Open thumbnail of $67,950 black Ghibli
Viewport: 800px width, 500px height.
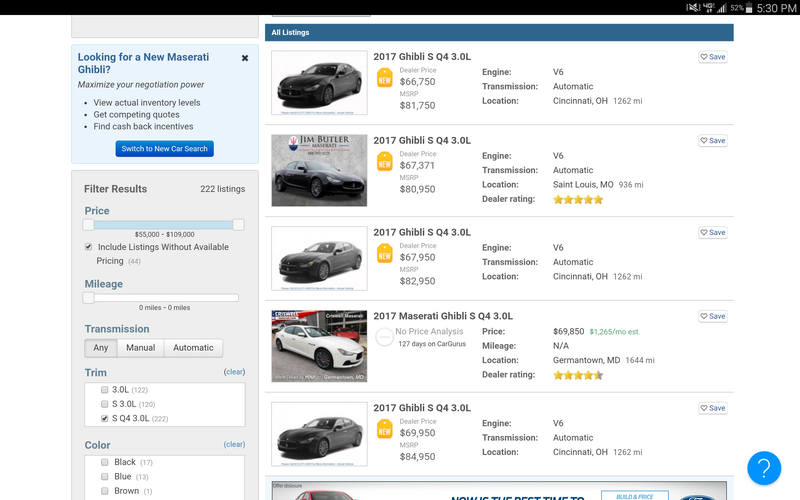319,258
